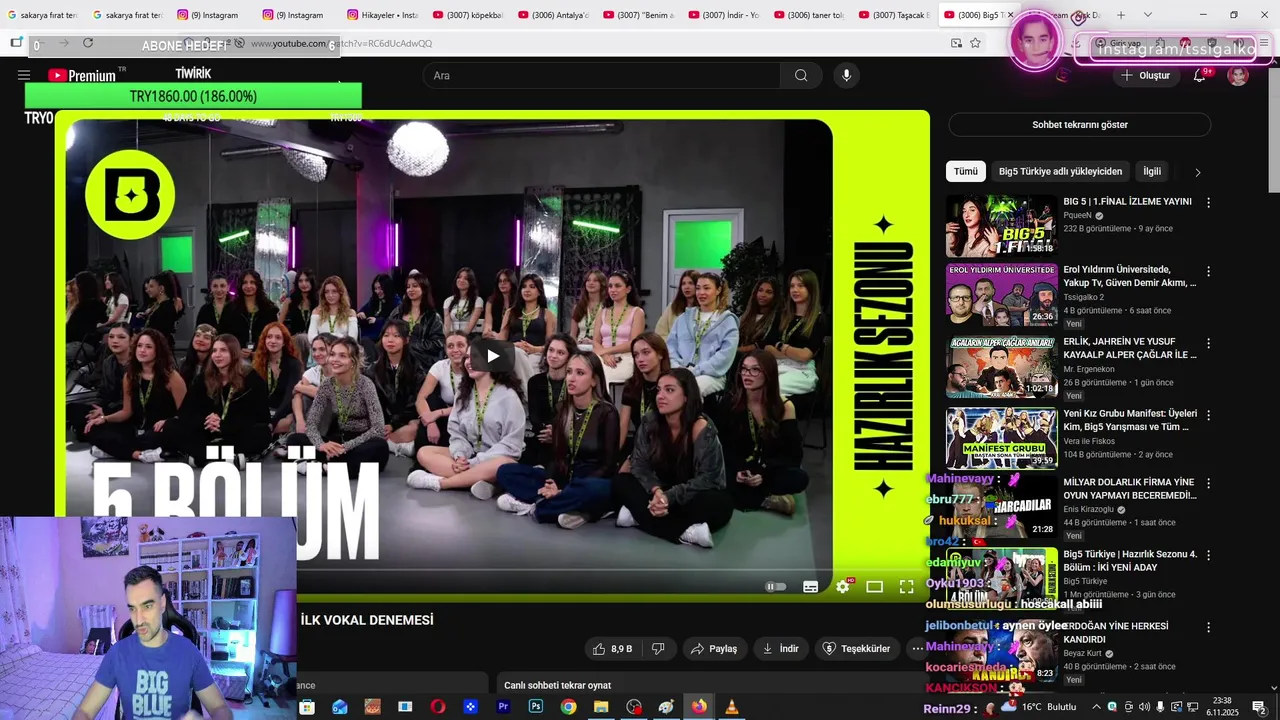Image resolution: width=1280 pixels, height=720 pixels.
Task: Open a new browser tab with plus
Action: coord(1121,15)
